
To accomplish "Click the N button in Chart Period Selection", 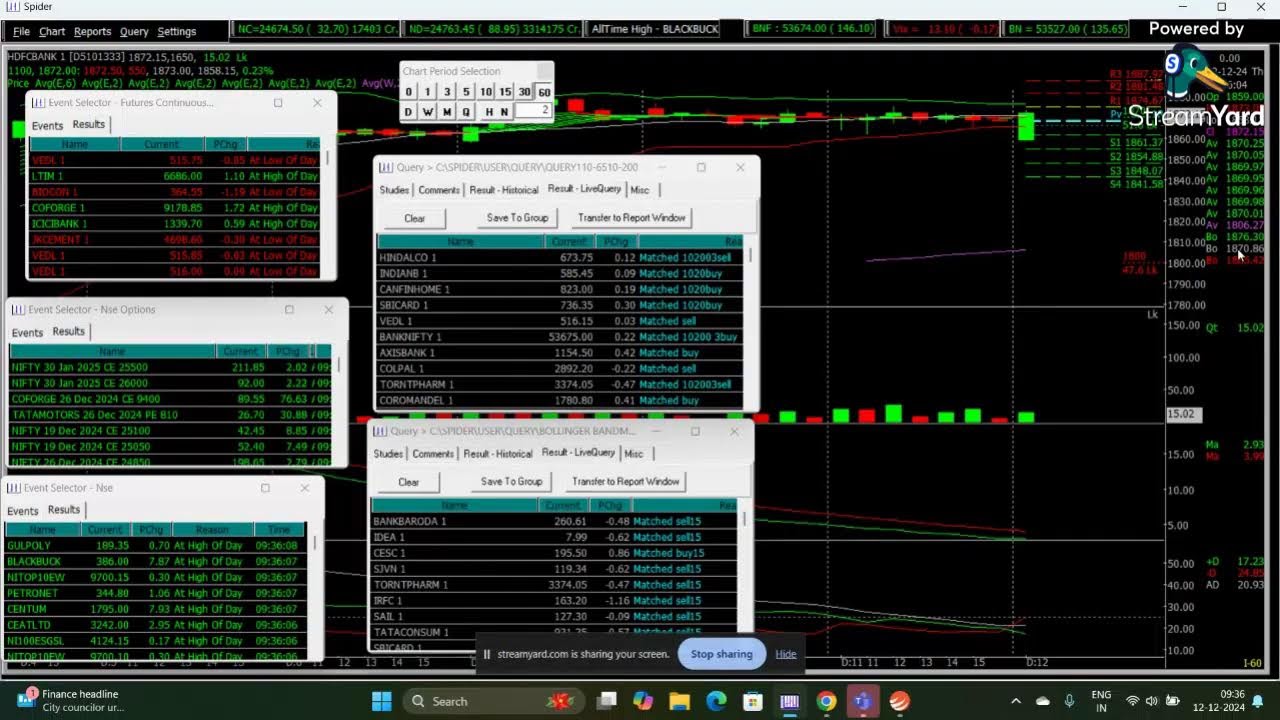I will pyautogui.click(x=505, y=111).
